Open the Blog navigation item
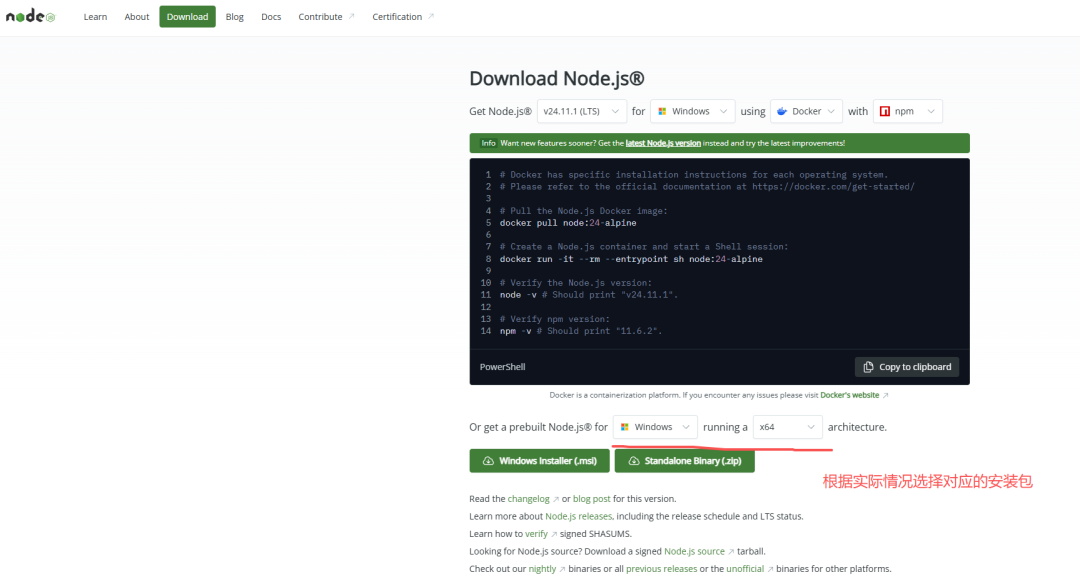The image size is (1080, 587). tap(235, 17)
